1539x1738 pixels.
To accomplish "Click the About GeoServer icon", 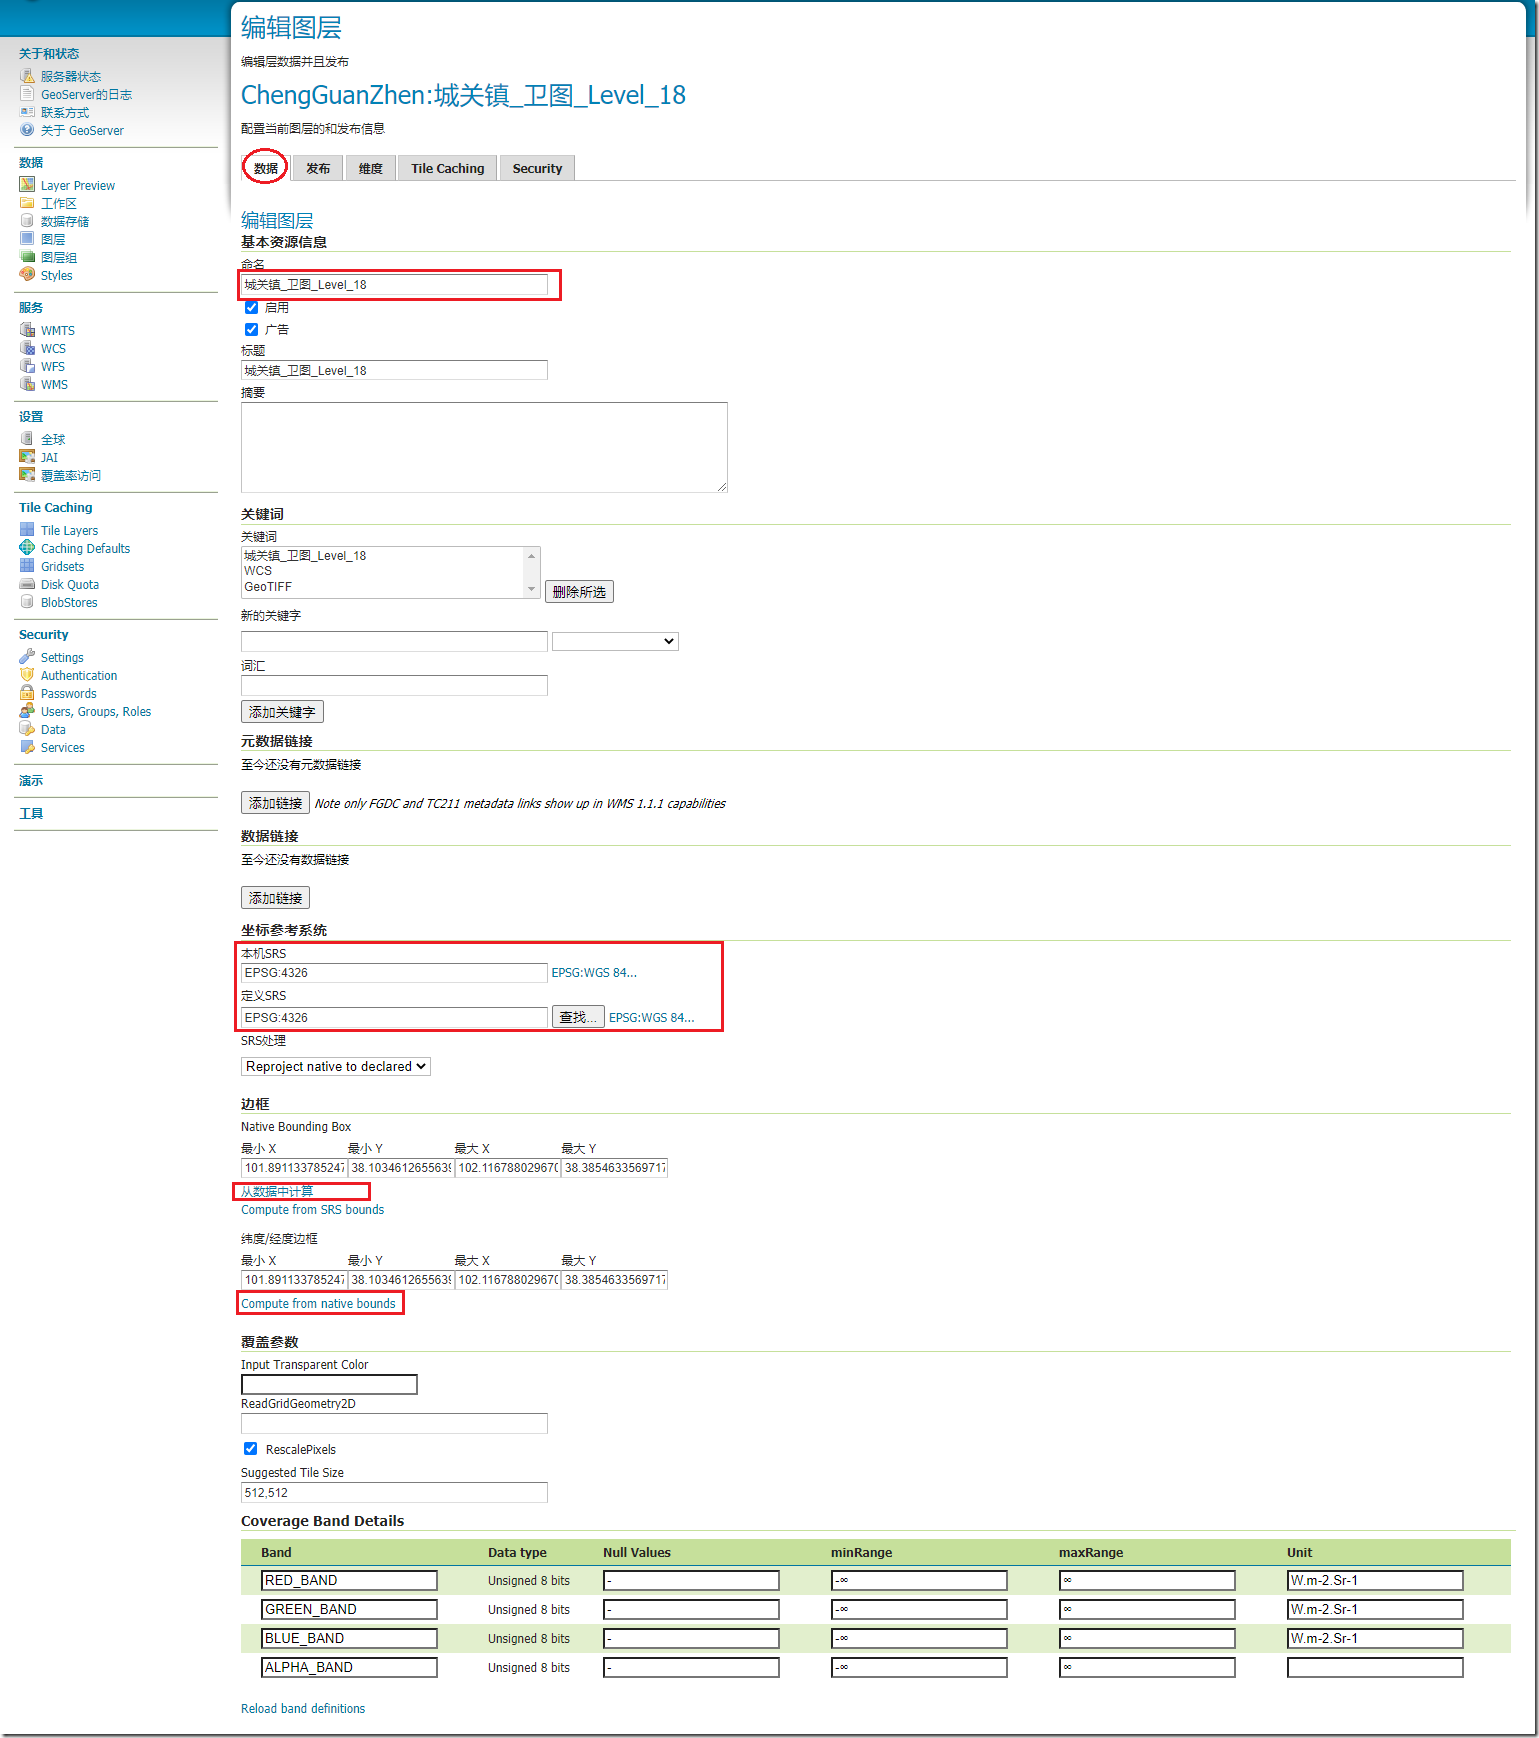I will pyautogui.click(x=27, y=130).
